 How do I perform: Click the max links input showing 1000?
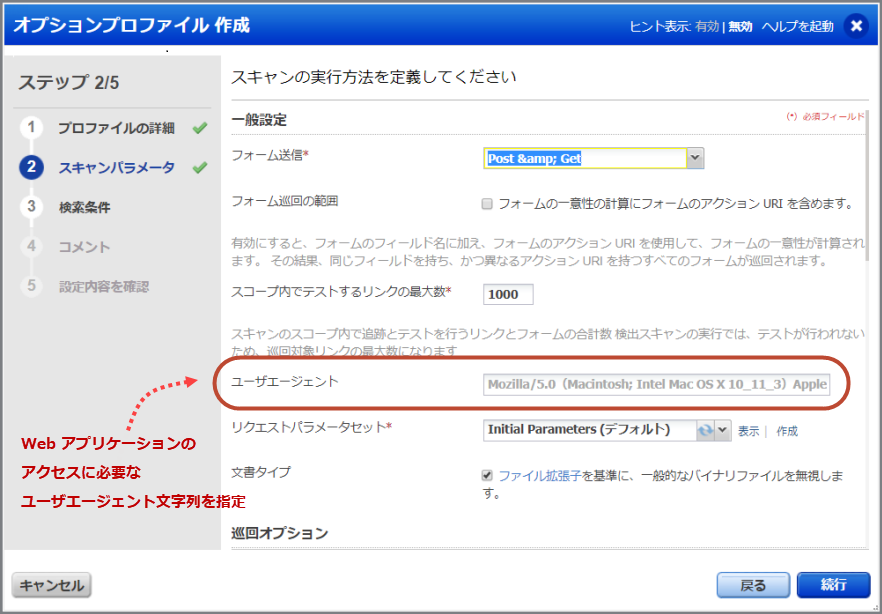tap(508, 294)
